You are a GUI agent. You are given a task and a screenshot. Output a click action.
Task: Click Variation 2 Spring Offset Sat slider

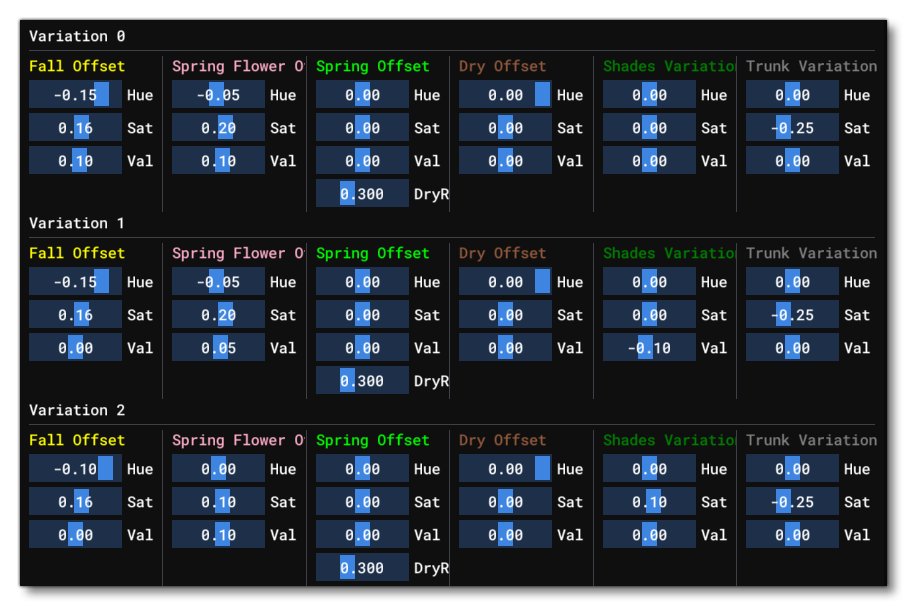coord(362,501)
